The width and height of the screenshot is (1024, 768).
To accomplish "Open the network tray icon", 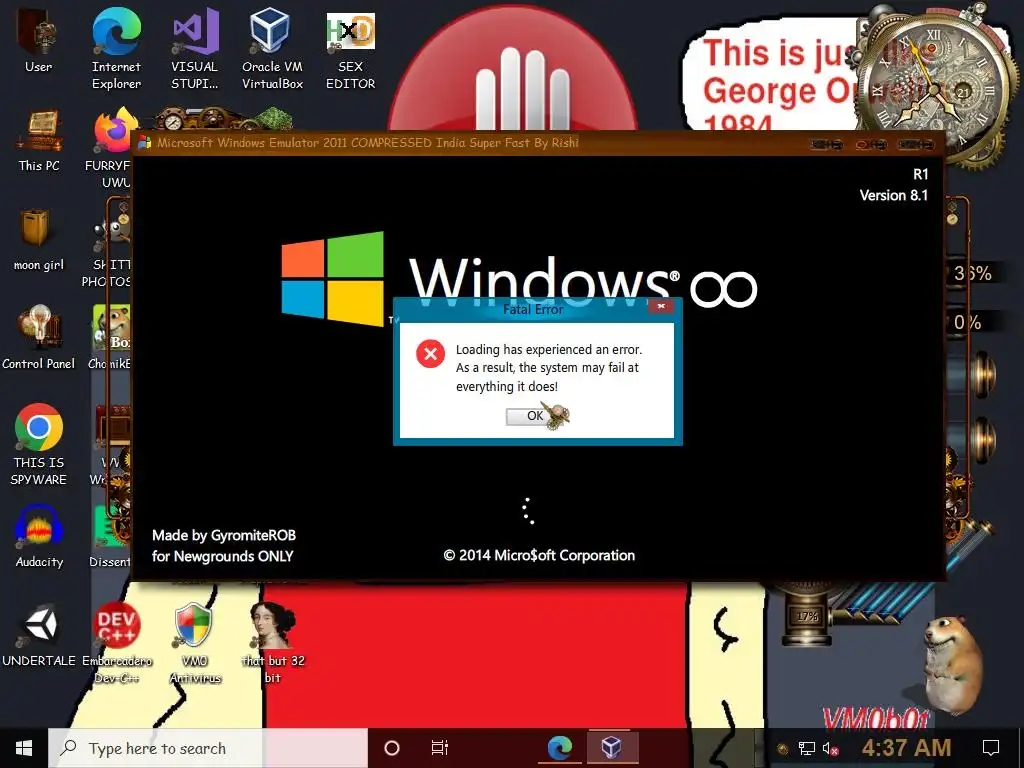I will [x=807, y=748].
